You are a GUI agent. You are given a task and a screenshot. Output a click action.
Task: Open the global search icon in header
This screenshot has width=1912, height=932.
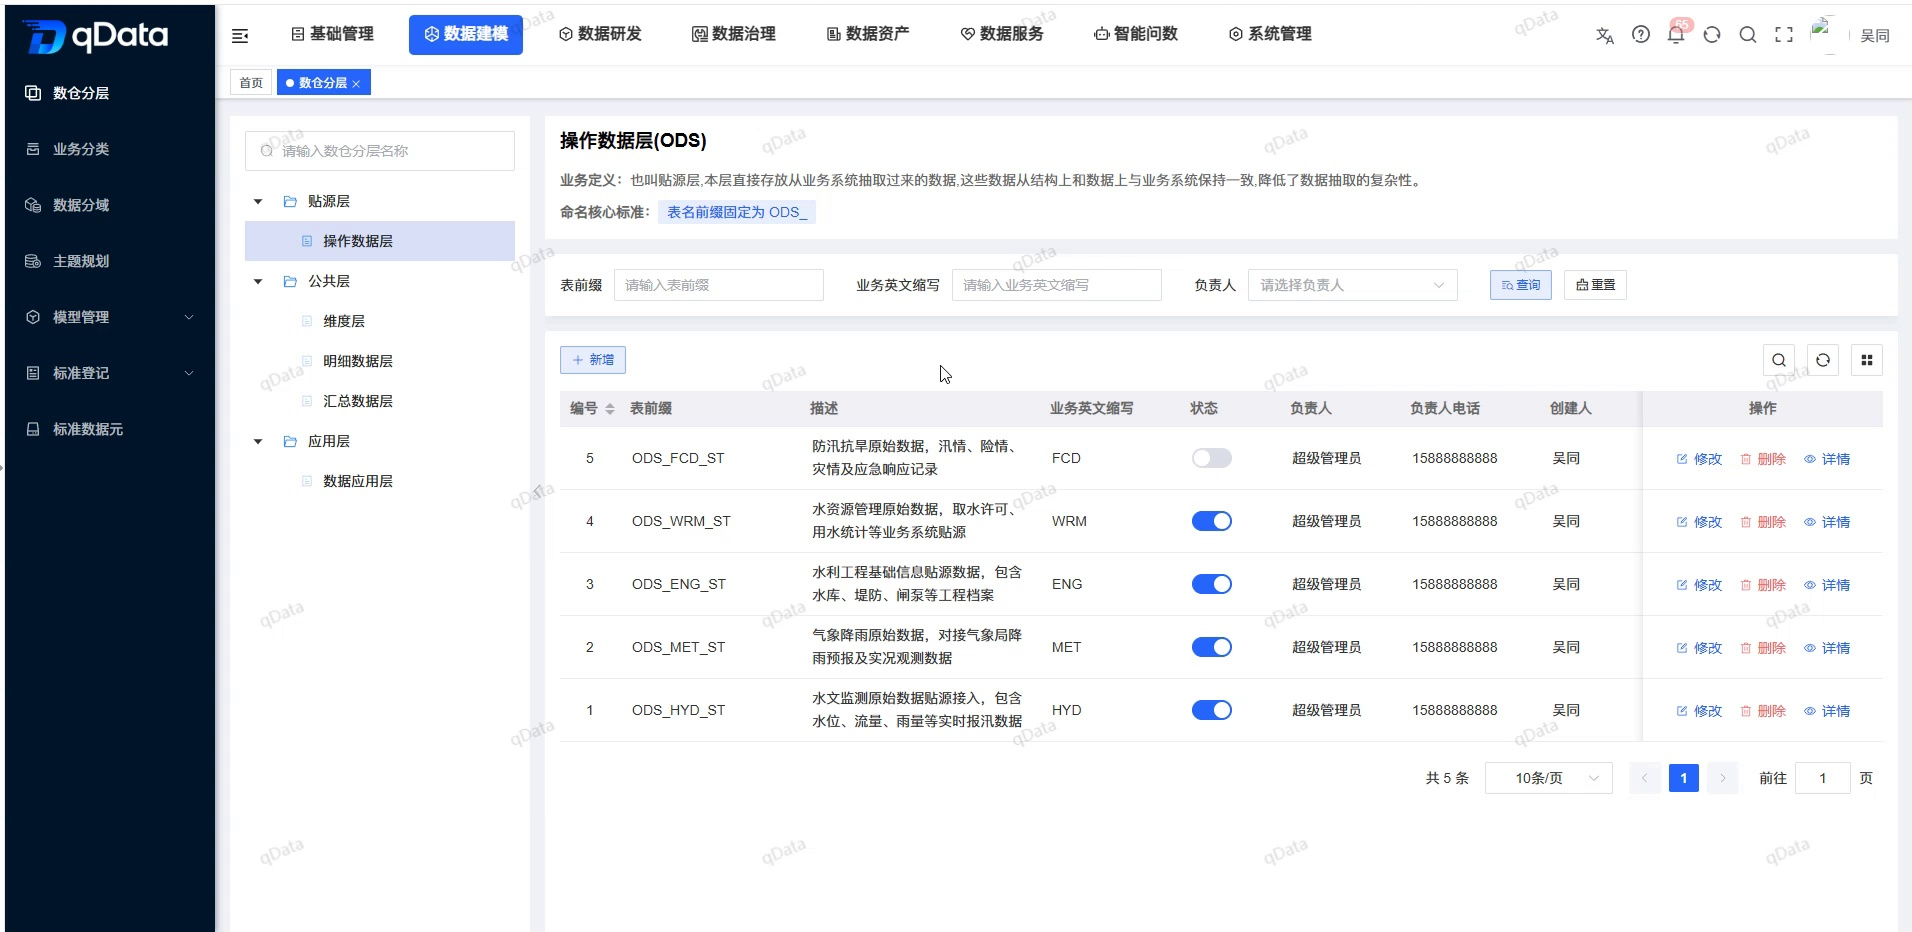pos(1748,35)
